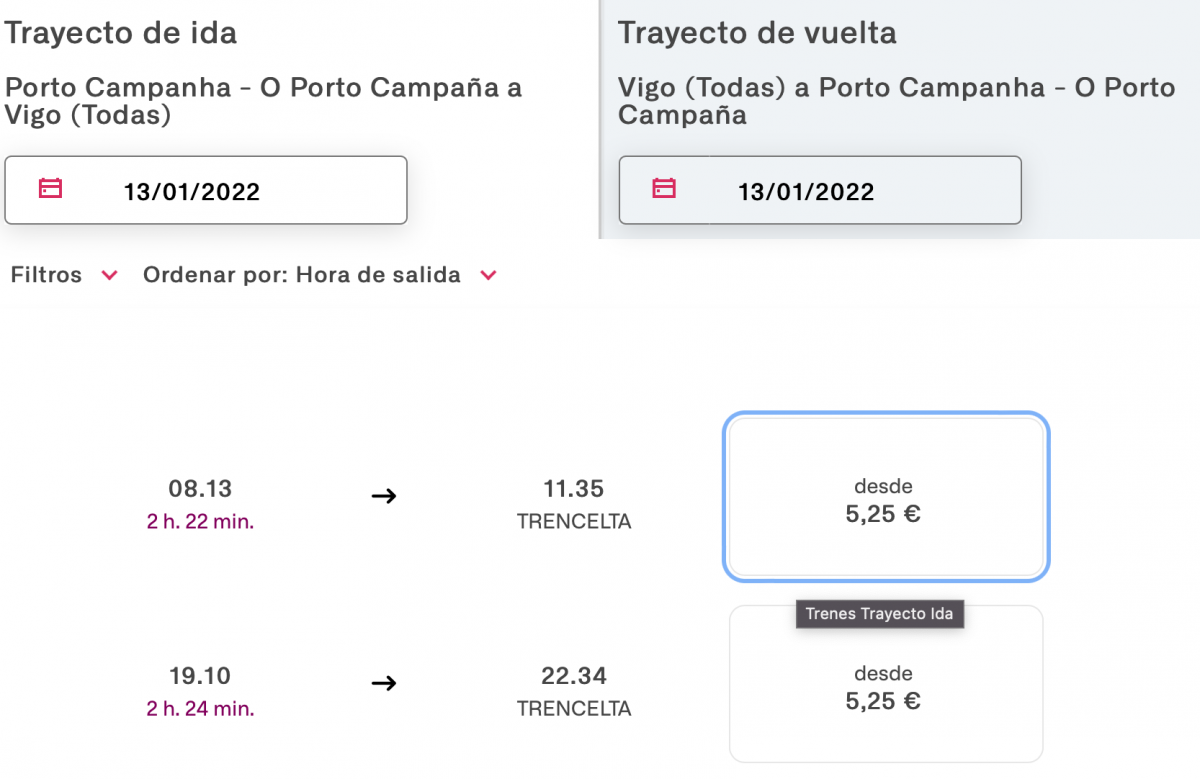The height and width of the screenshot is (779, 1200).
Task: Click the arrow icon in the 08.13 train row
Action: pyautogui.click(x=384, y=496)
